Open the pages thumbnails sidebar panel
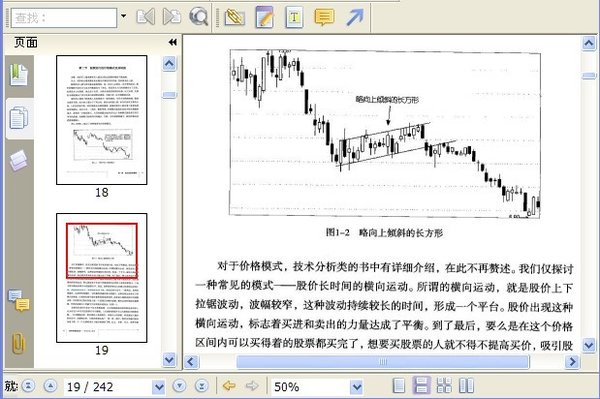The image size is (600, 399). click(19, 118)
